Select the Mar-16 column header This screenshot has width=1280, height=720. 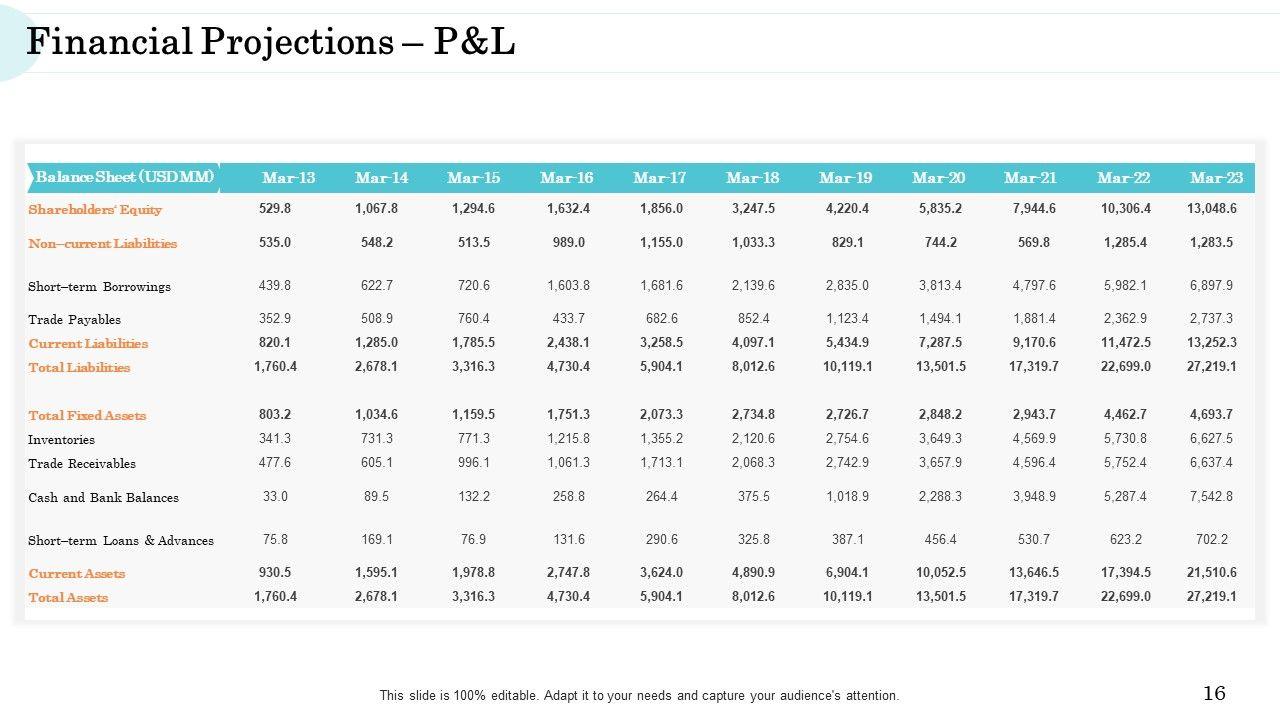[566, 178]
